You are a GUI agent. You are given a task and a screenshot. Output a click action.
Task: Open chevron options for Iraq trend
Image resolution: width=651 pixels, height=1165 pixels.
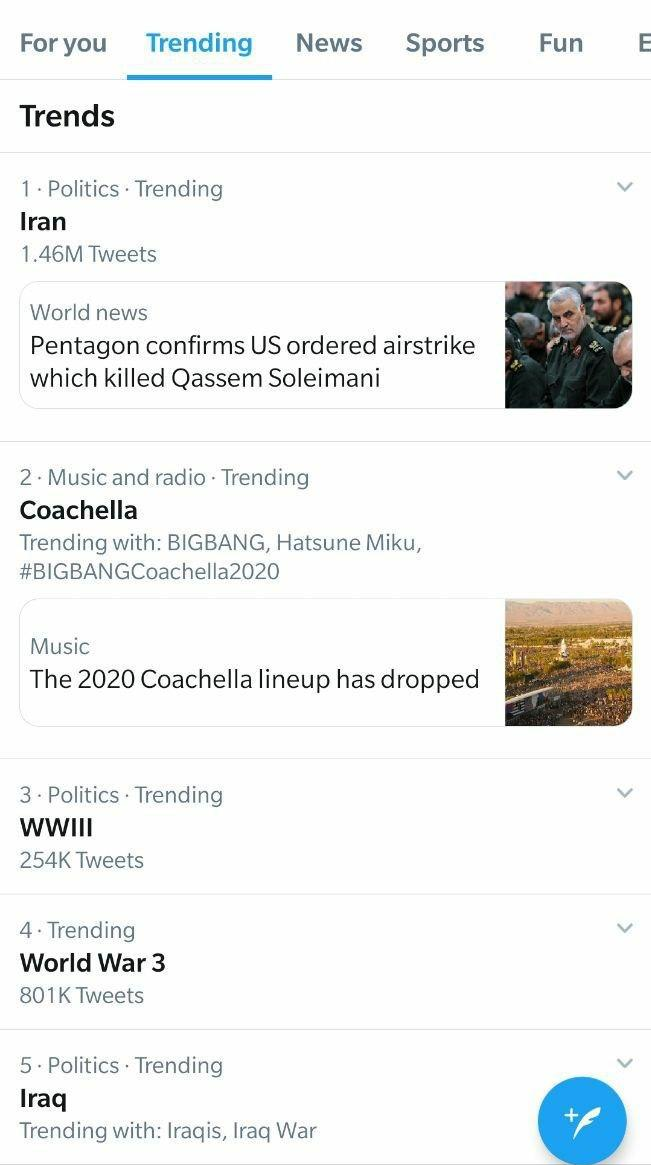click(625, 1063)
